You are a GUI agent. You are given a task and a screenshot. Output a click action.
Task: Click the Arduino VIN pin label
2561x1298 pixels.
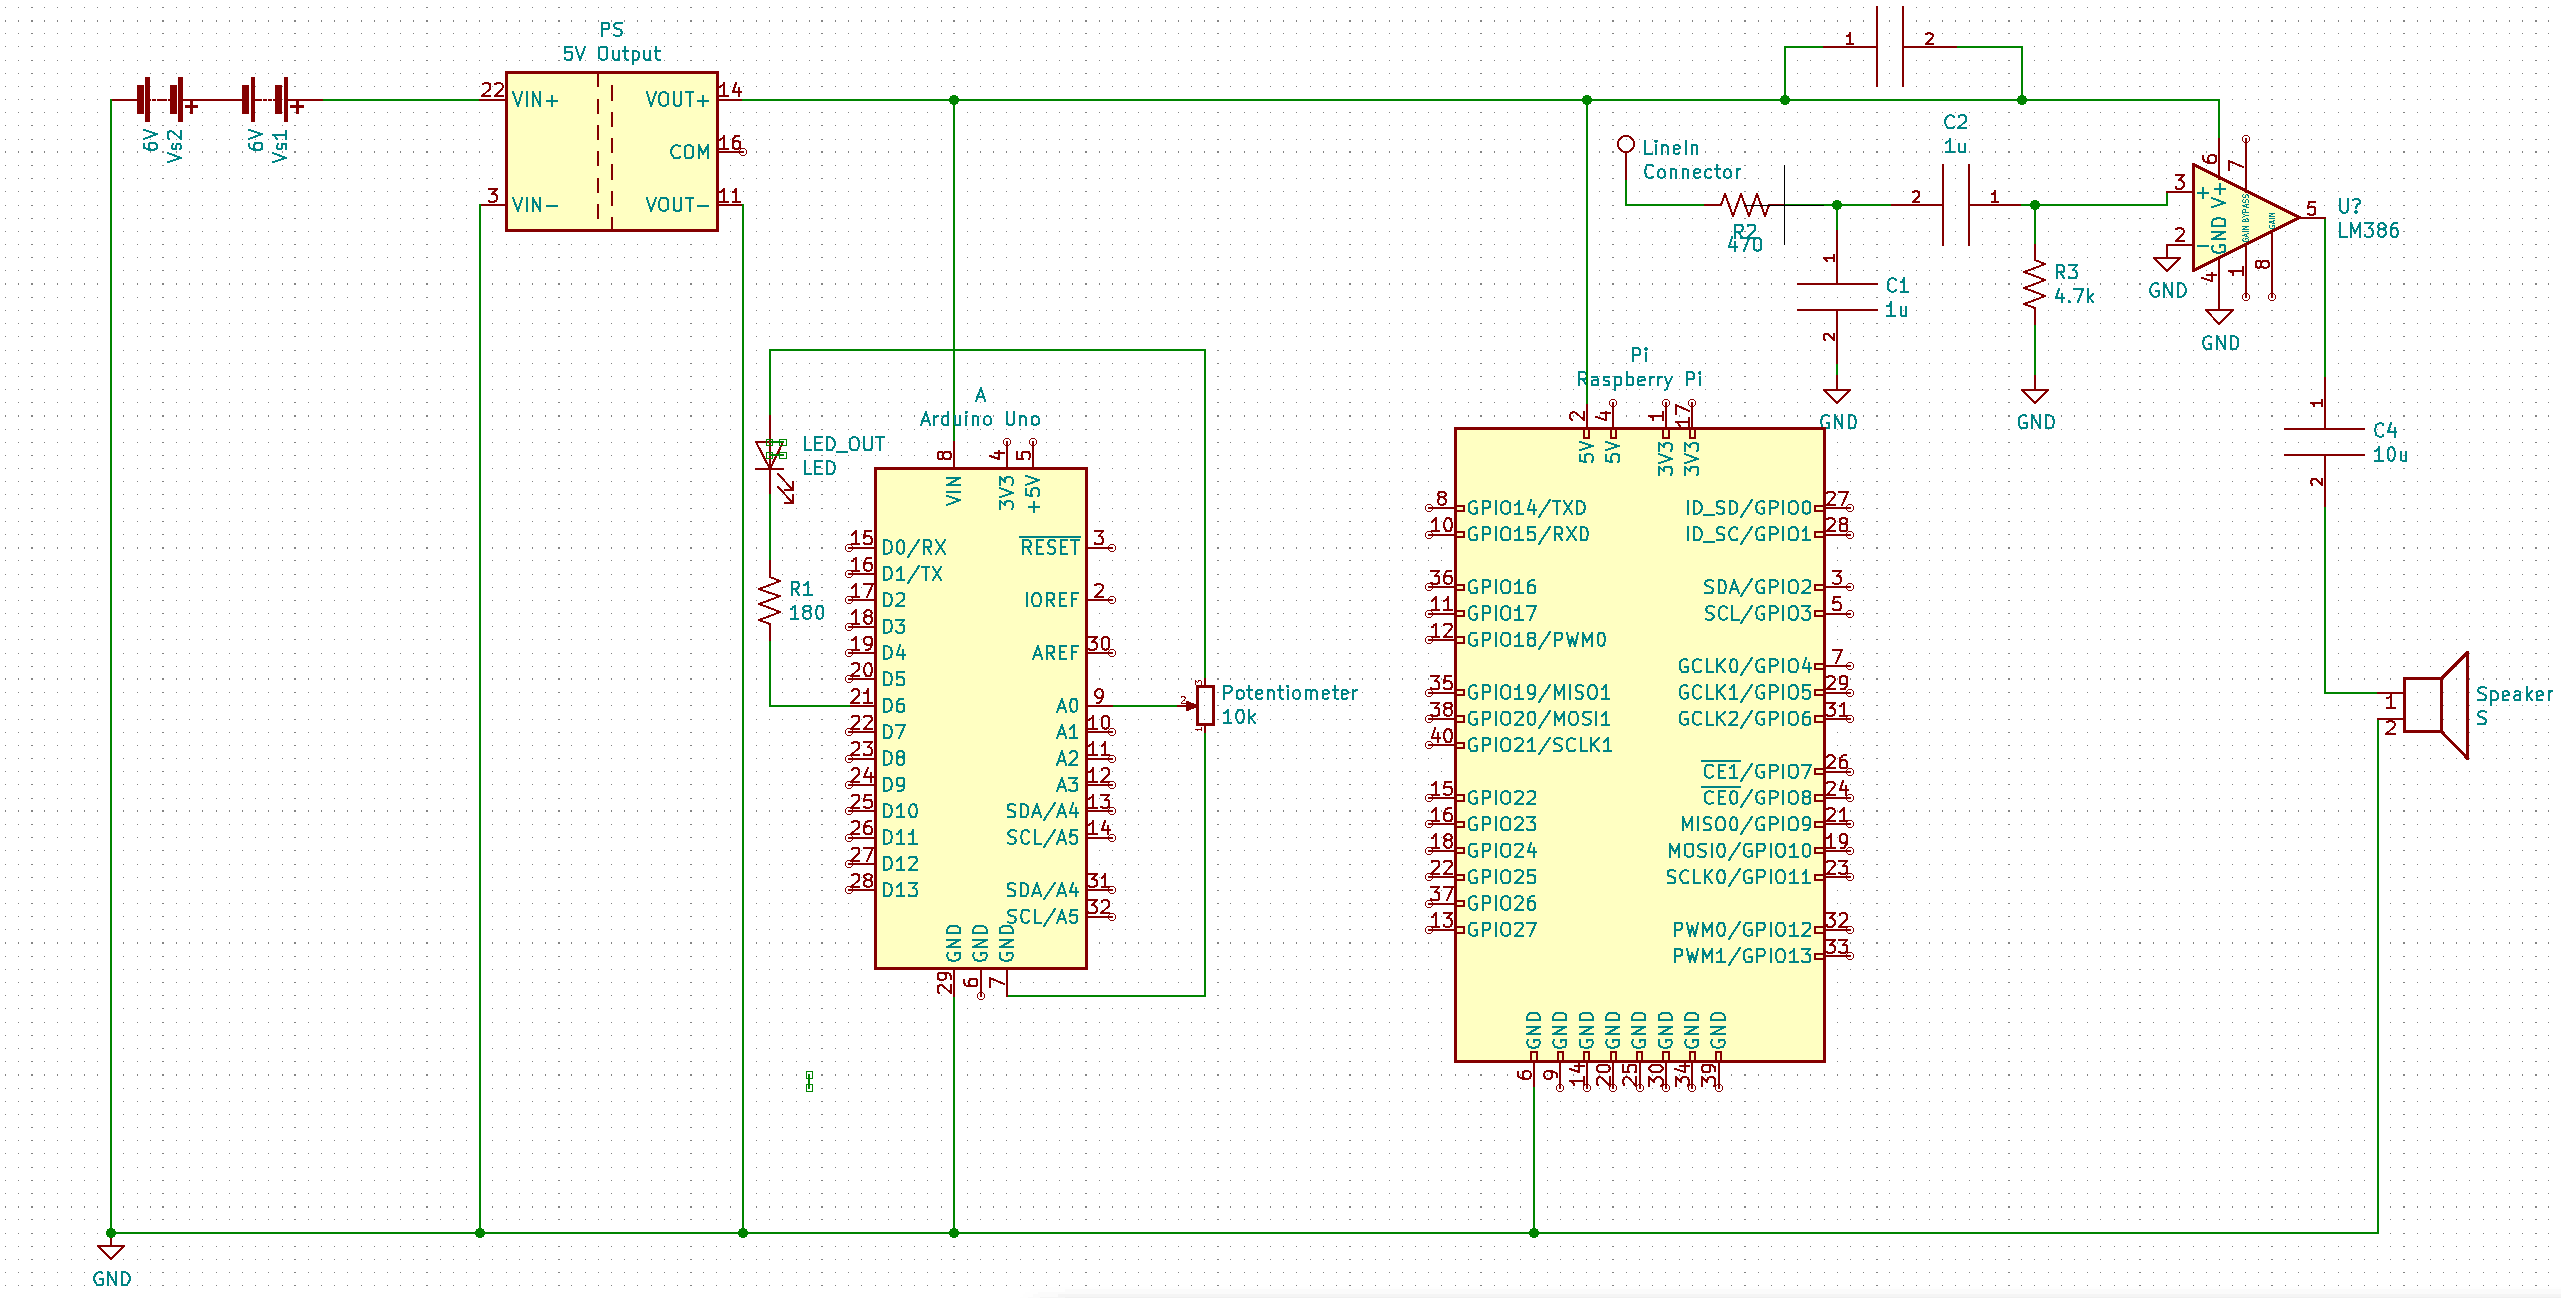point(954,490)
